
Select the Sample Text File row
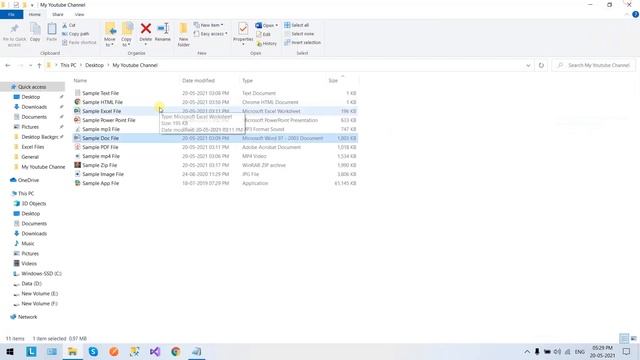click(215, 93)
